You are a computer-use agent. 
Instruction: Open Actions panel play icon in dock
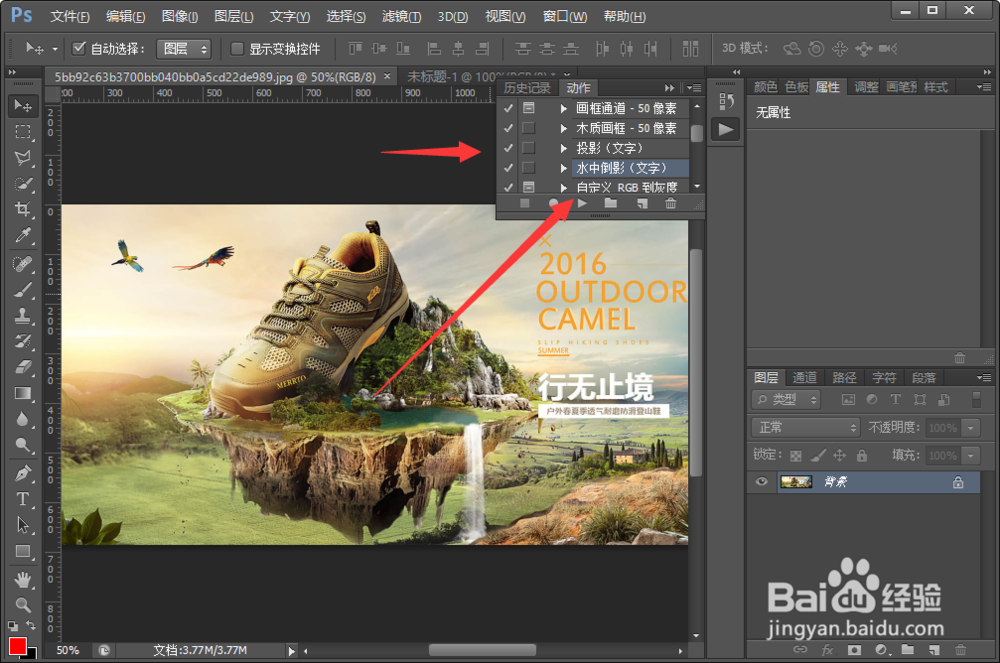coord(726,129)
